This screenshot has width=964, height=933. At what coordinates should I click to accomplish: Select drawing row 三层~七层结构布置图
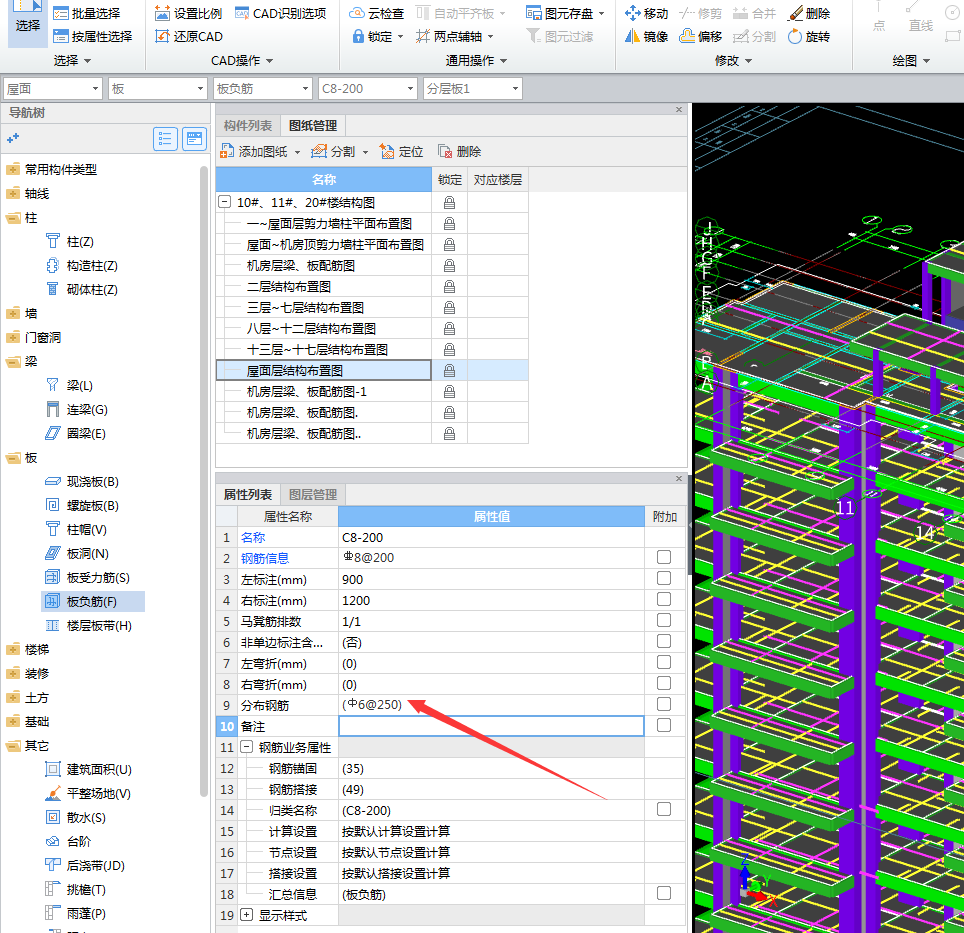click(x=324, y=307)
